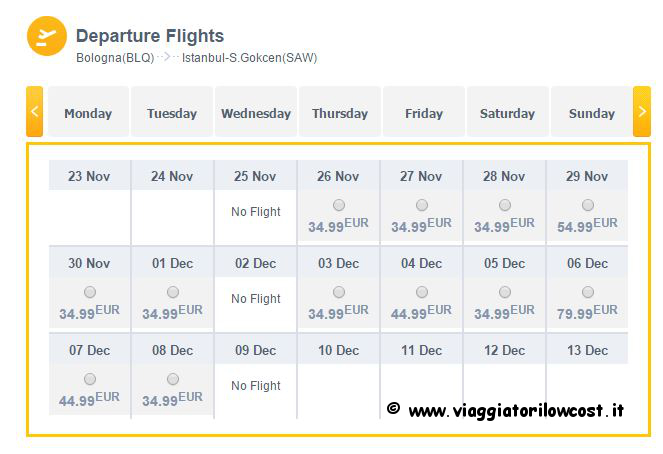Select the 29 Nov 54.99 EUR flight
This screenshot has width=663, height=454.
coord(588,205)
